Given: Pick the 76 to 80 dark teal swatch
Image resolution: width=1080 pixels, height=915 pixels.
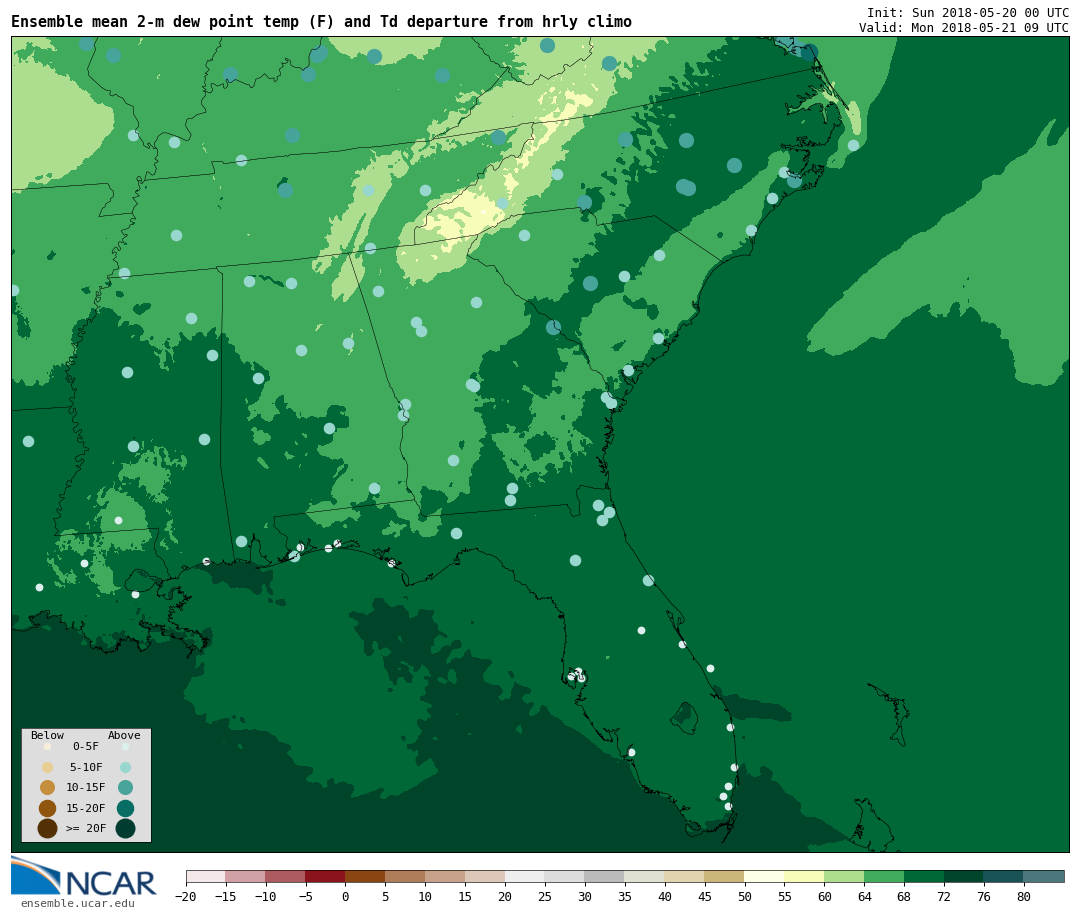Looking at the screenshot, I should coord(1004,877).
